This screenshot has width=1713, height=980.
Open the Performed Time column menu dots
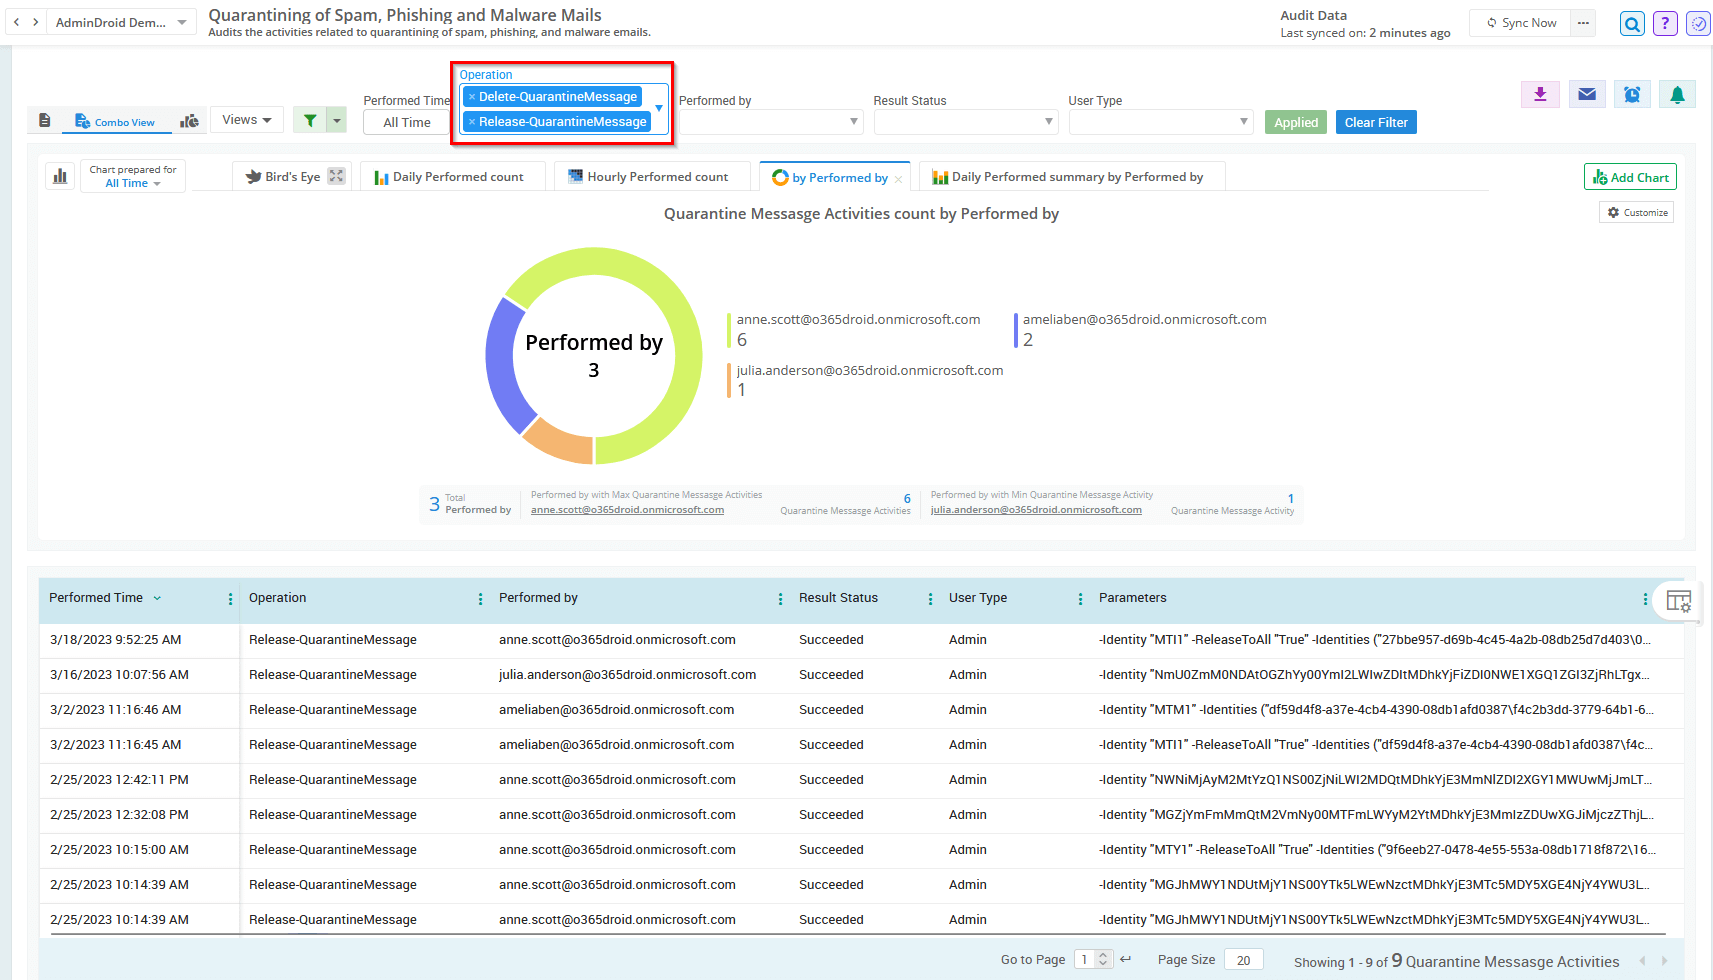(230, 599)
